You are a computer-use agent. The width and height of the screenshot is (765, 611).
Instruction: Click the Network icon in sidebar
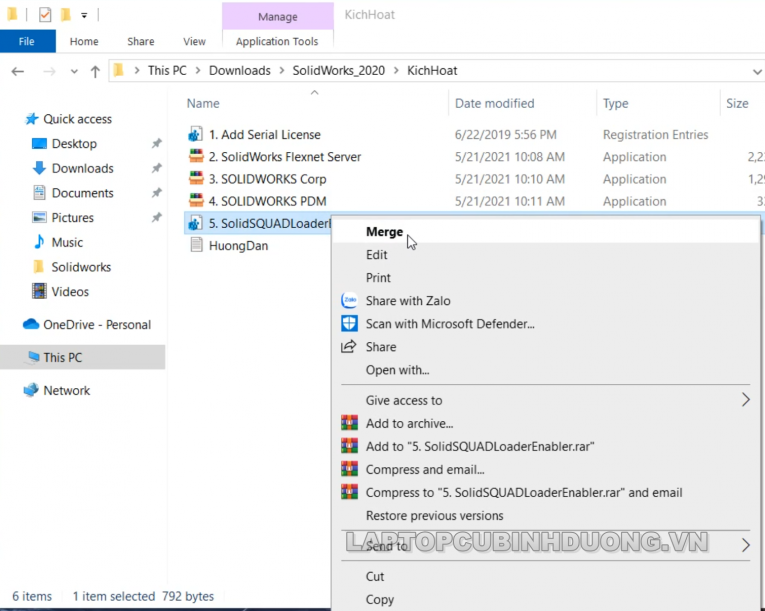pyautogui.click(x=31, y=389)
